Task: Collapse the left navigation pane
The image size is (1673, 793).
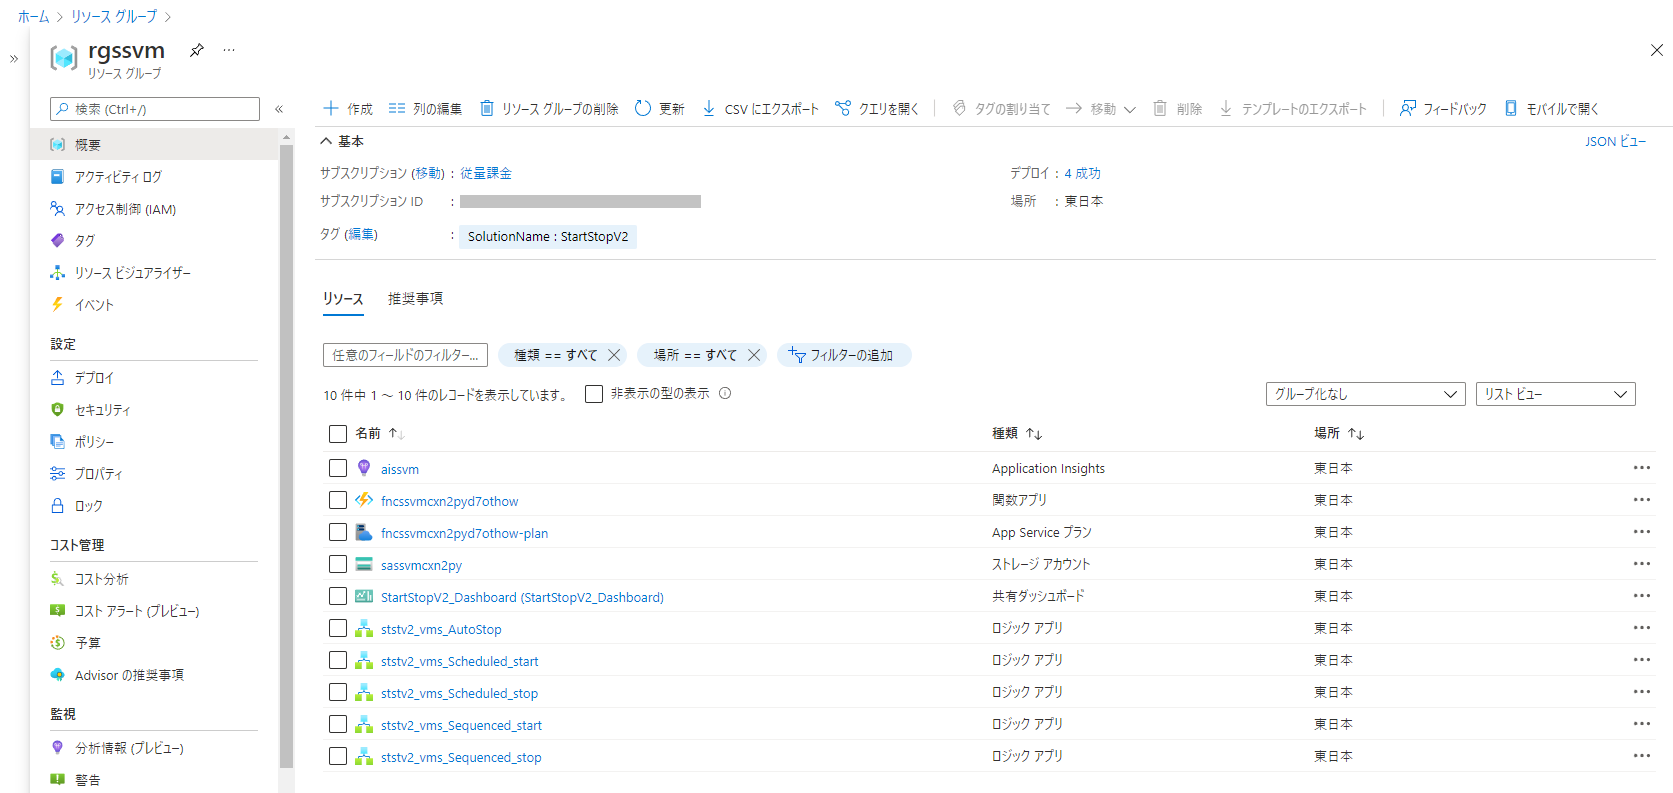Action: [279, 109]
